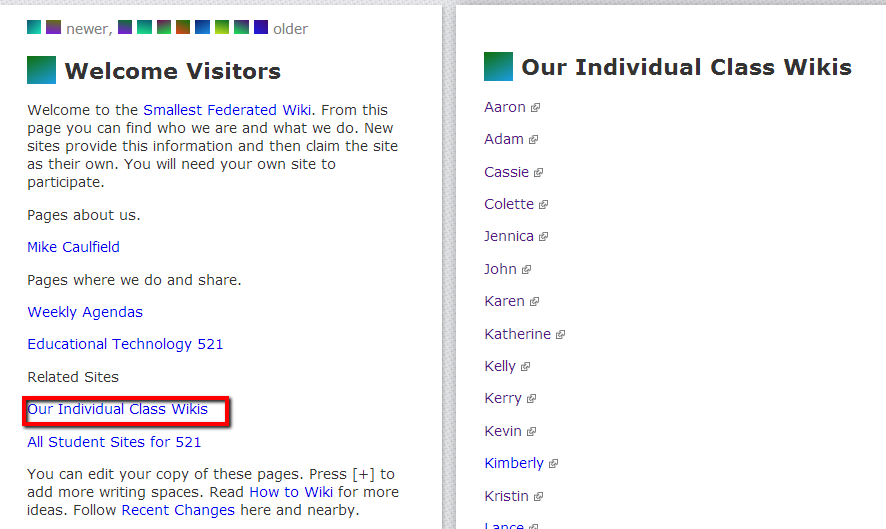Click the external link icon beside Katherine
Viewport: 886px width, 529px height.
561,335
